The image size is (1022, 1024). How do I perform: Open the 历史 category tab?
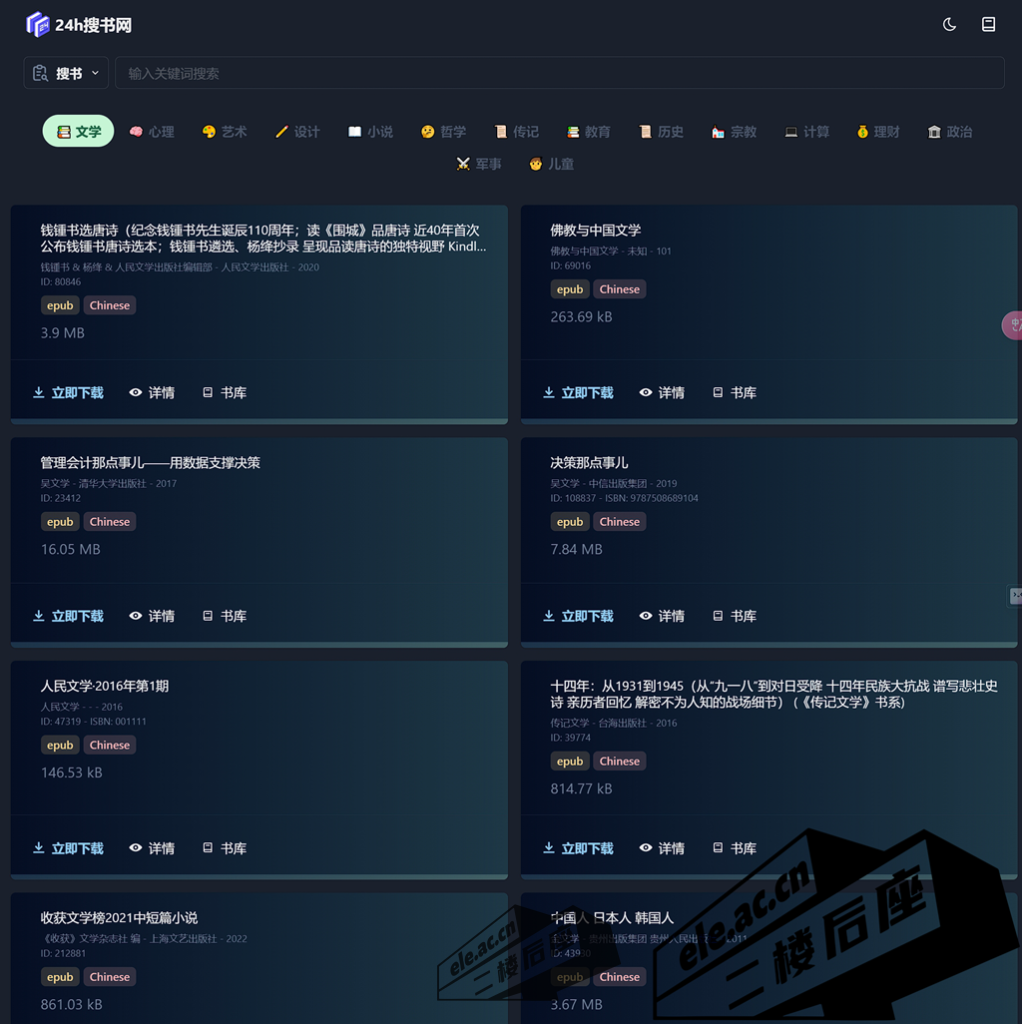point(660,131)
